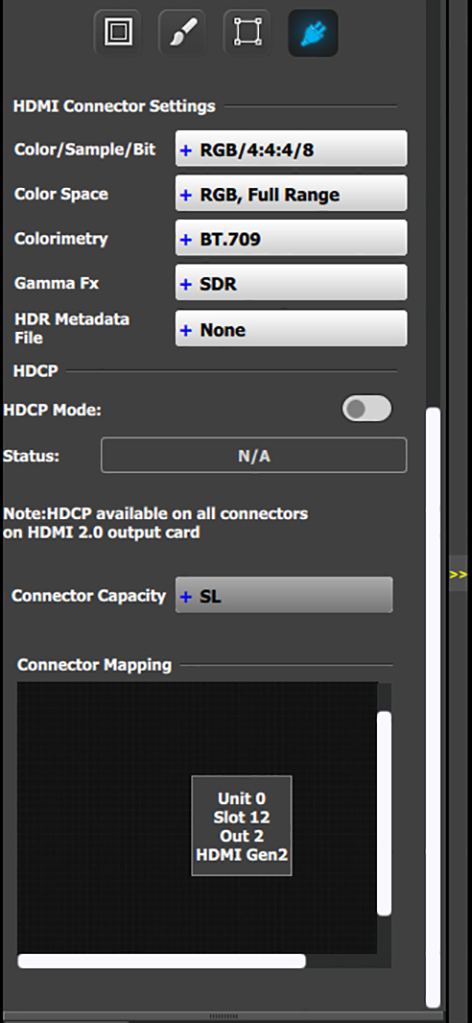Click the HDCP Status N/A field
Viewport: 472px width, 1023px height.
pyautogui.click(x=254, y=455)
